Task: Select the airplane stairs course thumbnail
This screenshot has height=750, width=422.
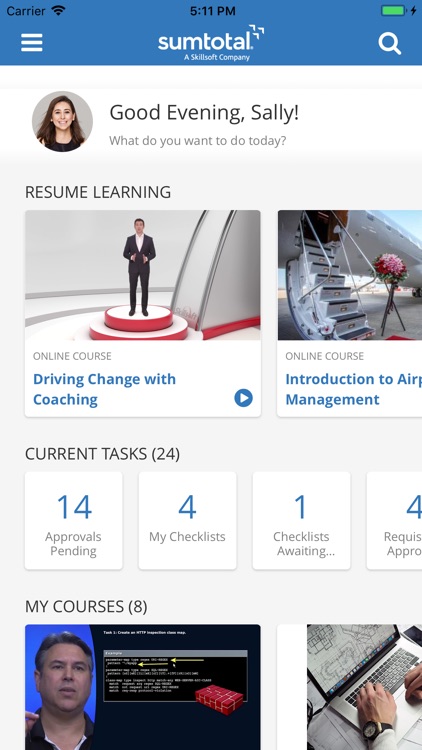Action: (x=350, y=275)
